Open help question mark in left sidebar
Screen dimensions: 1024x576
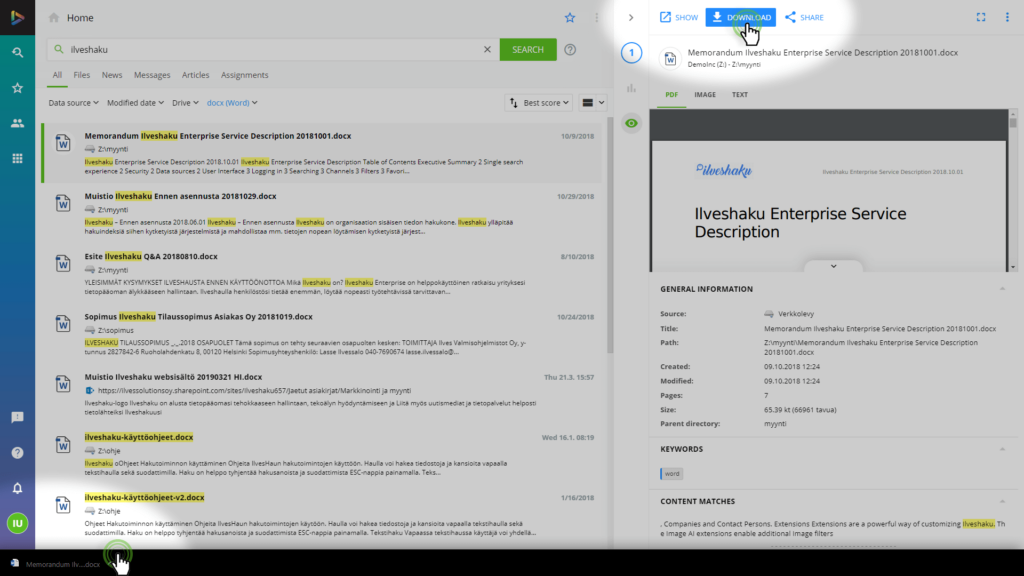coord(18,453)
